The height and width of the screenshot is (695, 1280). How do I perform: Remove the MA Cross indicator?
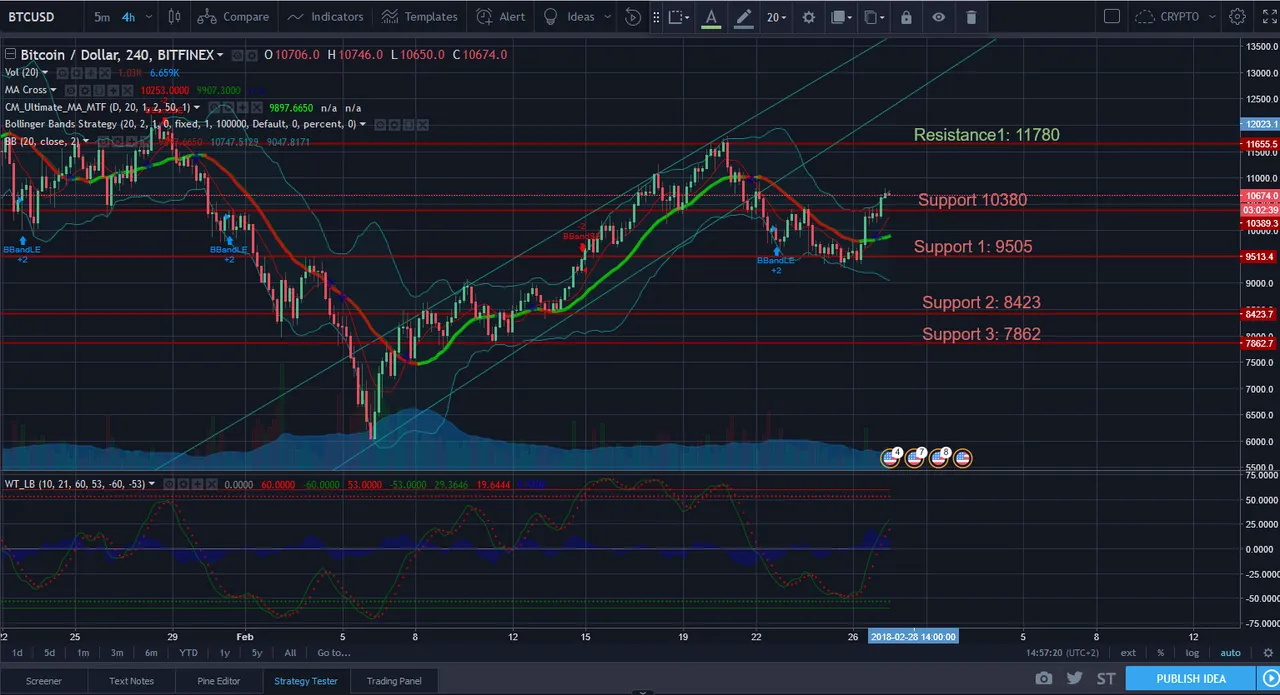pos(127,90)
